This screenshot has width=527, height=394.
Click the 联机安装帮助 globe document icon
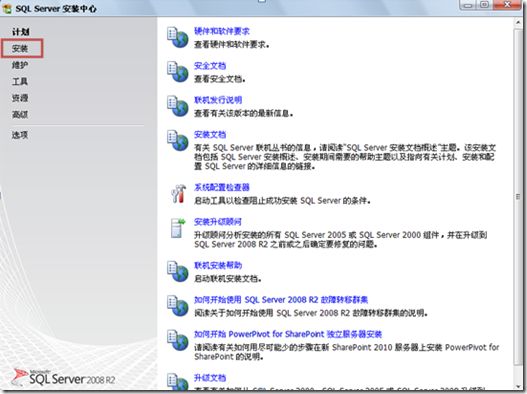178,271
